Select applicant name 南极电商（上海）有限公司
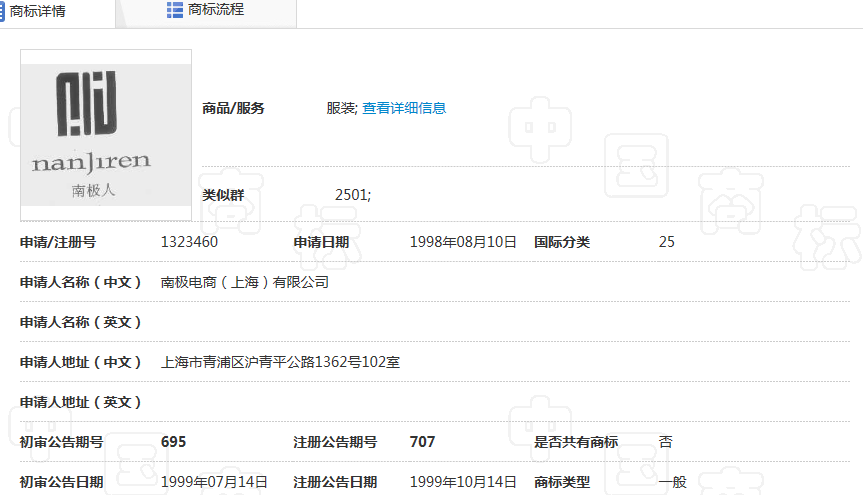Image resolution: width=863 pixels, height=495 pixels. 244,282
